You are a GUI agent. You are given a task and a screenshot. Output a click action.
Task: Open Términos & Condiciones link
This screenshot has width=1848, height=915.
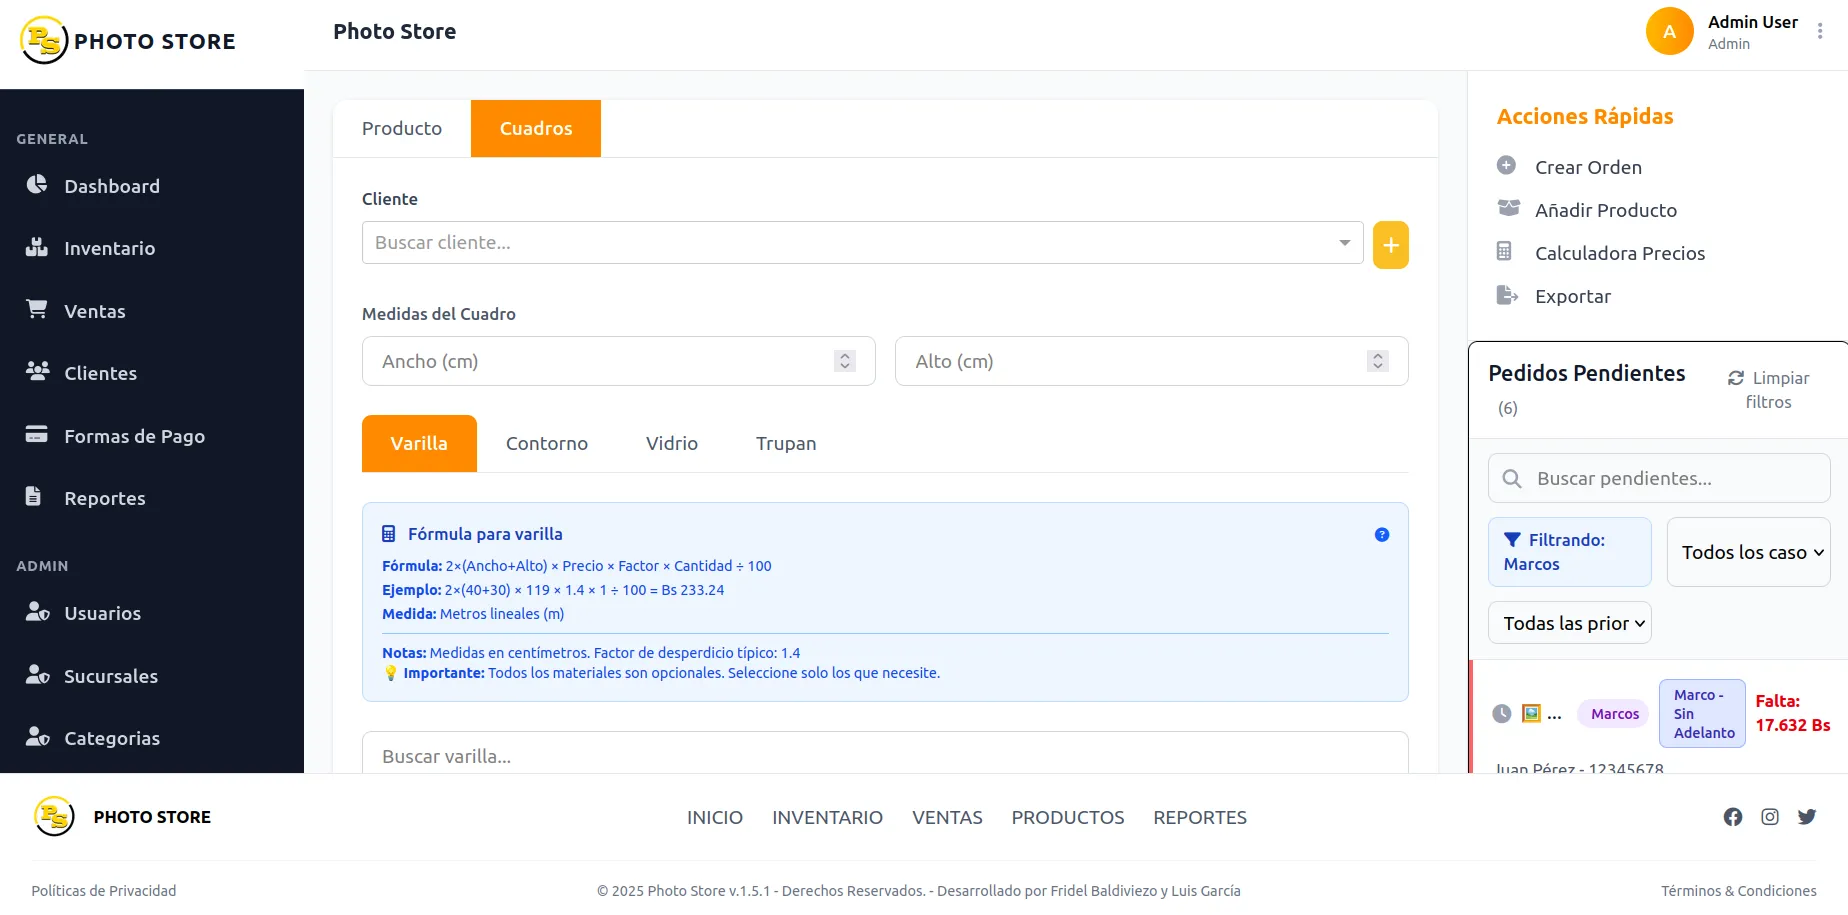1738,891
